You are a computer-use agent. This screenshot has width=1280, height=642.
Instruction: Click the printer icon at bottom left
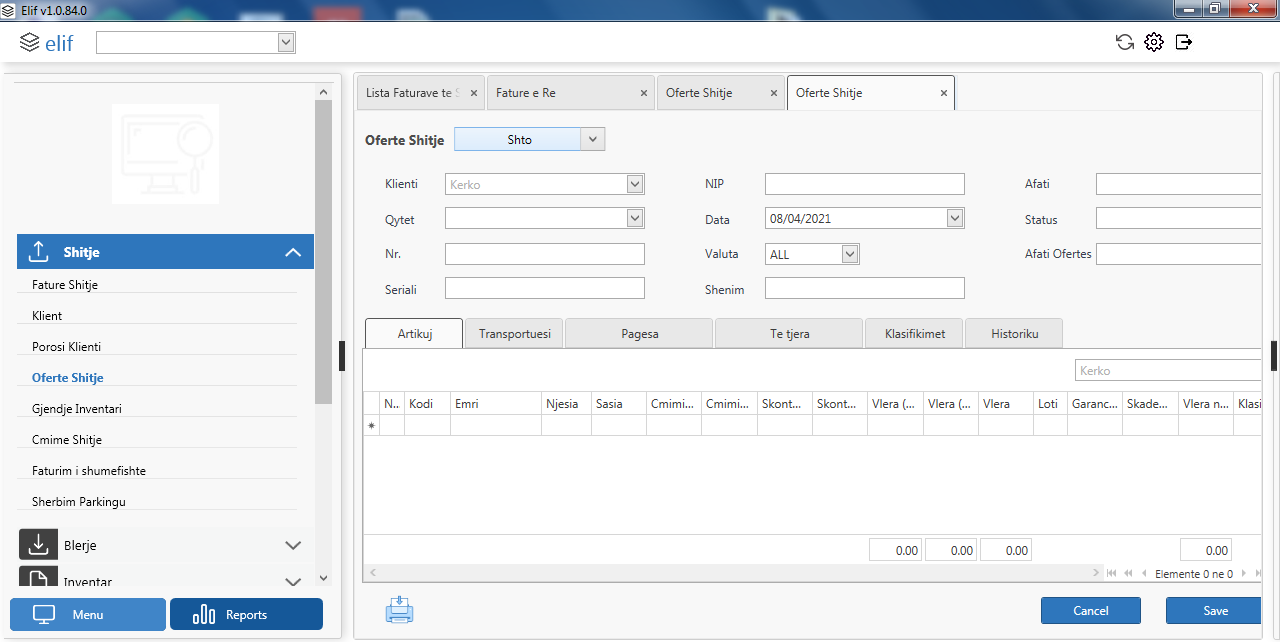tap(399, 610)
